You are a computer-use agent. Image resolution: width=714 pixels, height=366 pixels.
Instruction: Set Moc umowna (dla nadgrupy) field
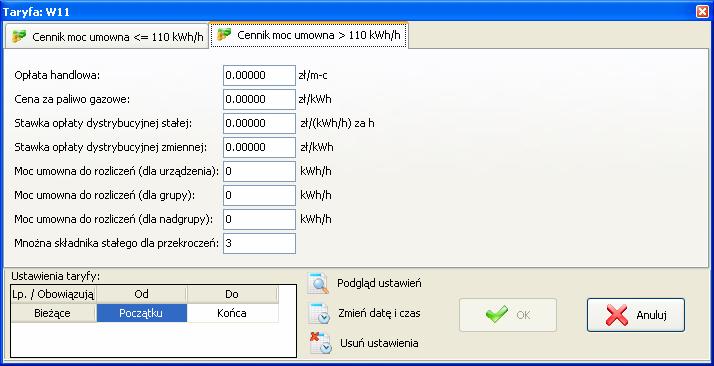[x=259, y=219]
